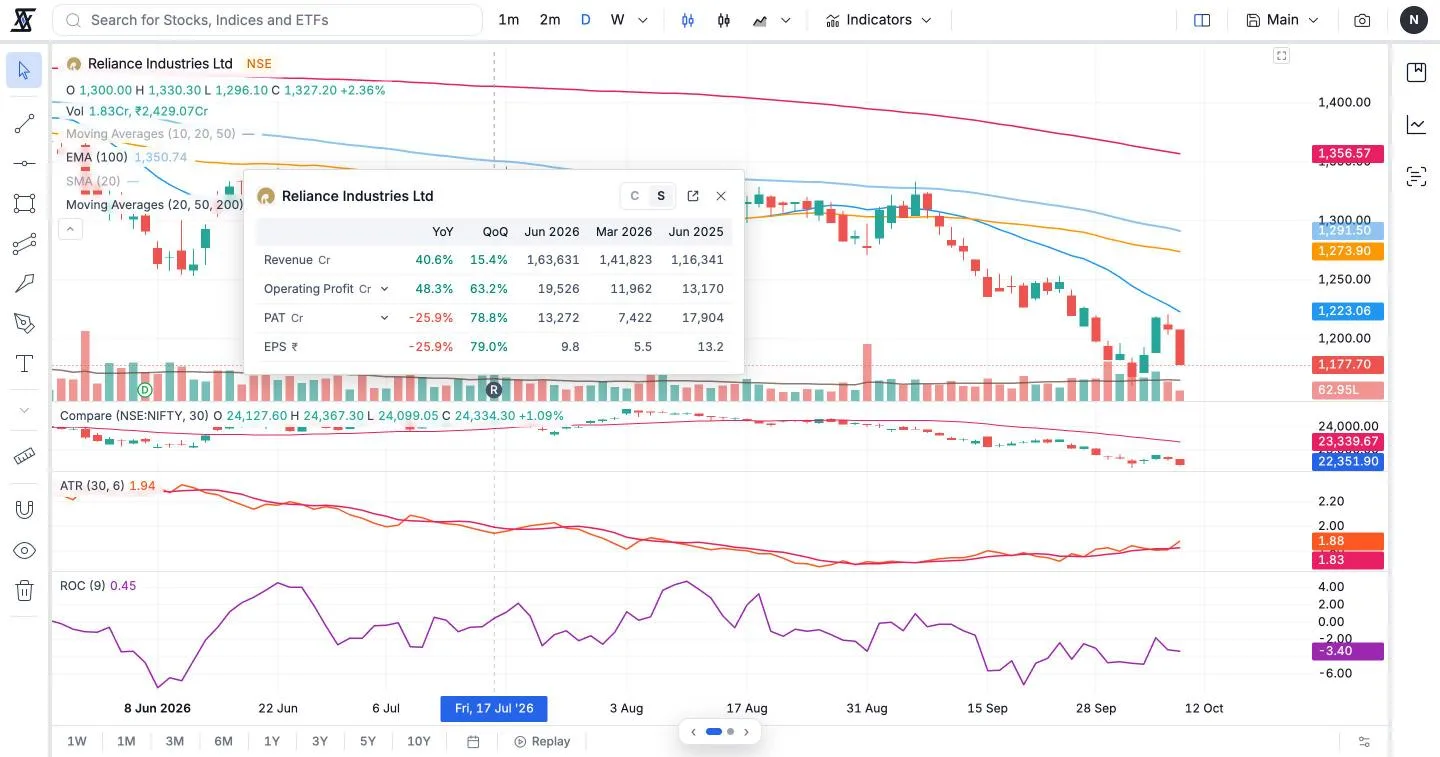Open the calendar date picker
Image resolution: width=1440 pixels, height=757 pixels.
tap(473, 741)
